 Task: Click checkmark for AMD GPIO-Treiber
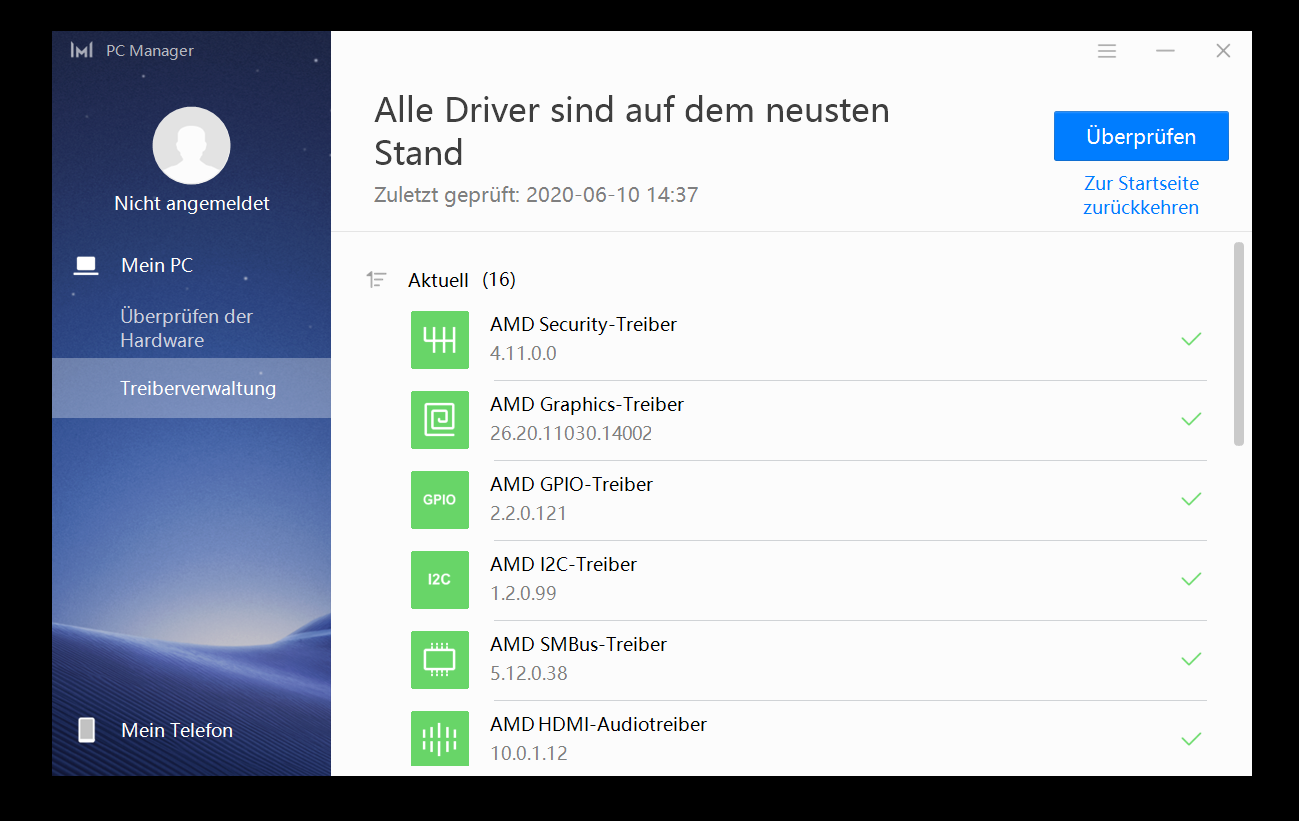[x=1191, y=499]
